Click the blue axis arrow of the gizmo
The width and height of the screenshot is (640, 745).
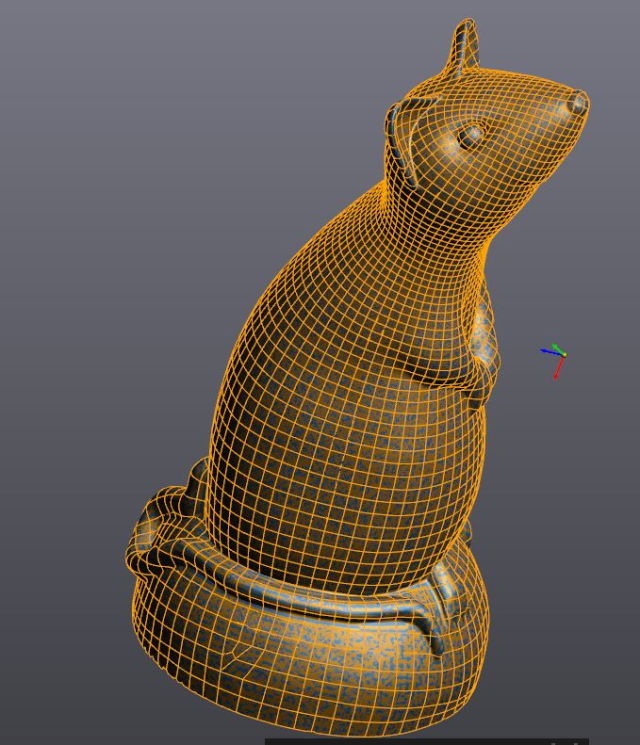[x=547, y=351]
